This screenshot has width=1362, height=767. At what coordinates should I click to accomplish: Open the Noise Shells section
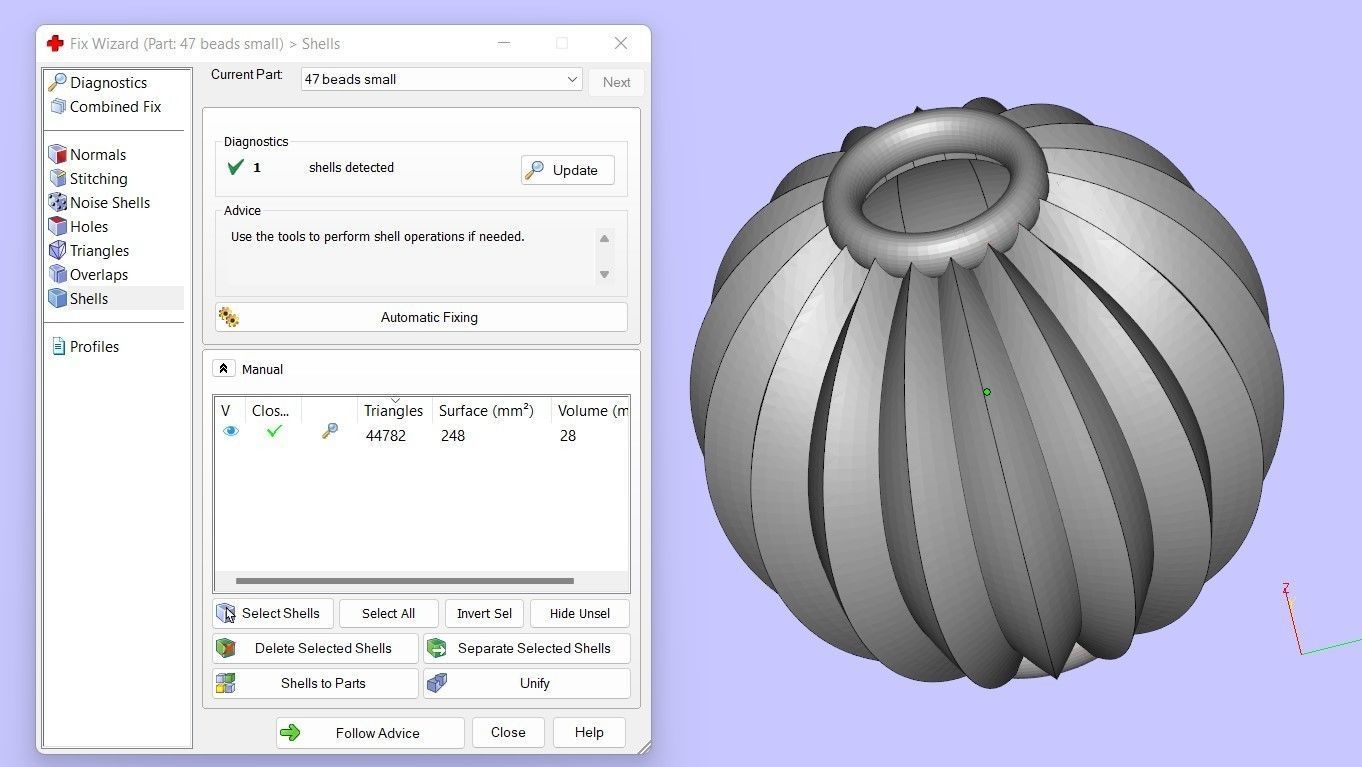(x=109, y=203)
